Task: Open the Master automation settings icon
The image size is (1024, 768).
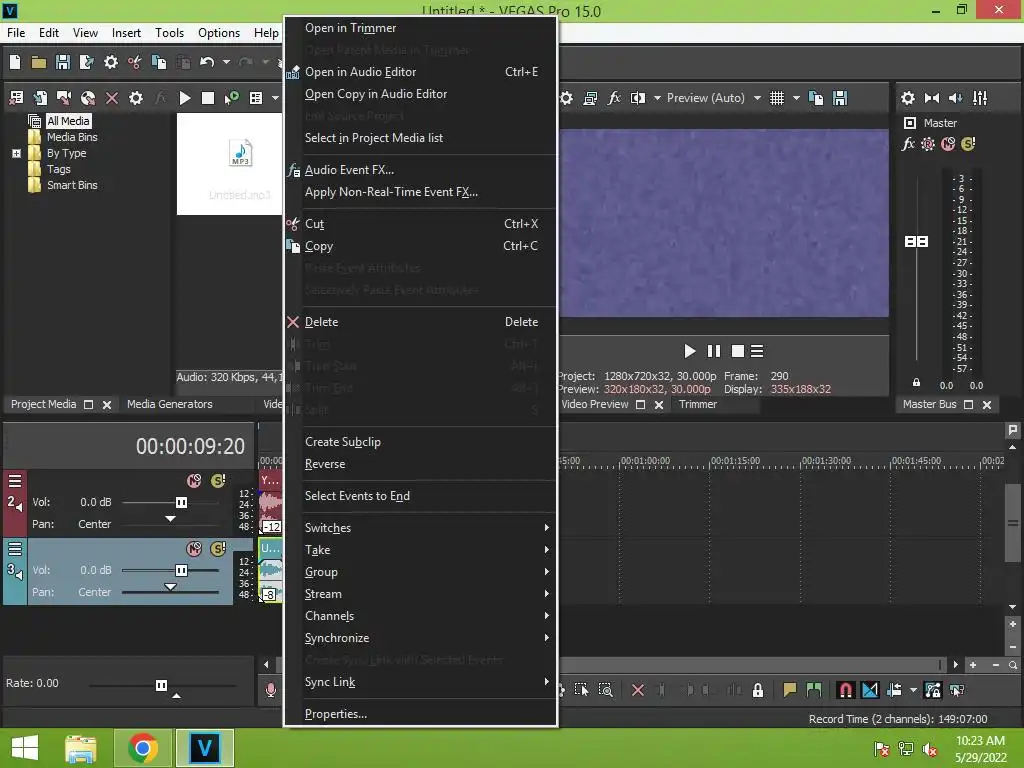Action: (928, 144)
